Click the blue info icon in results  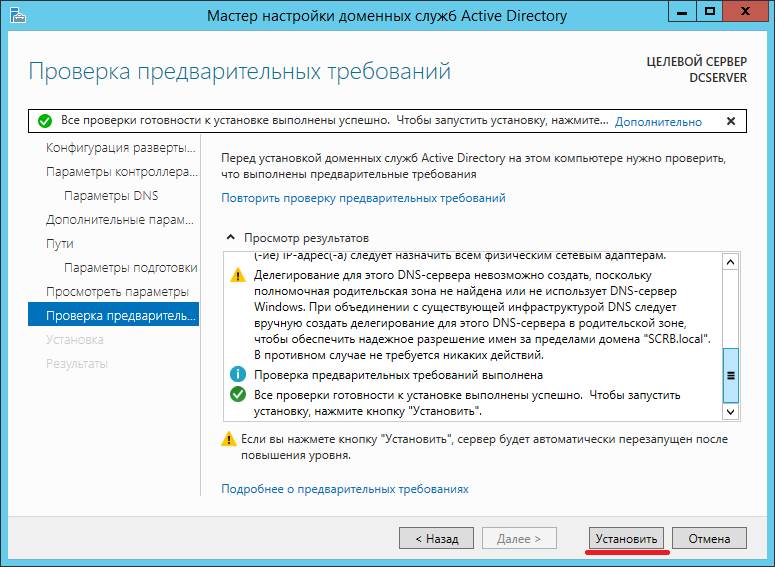click(238, 374)
